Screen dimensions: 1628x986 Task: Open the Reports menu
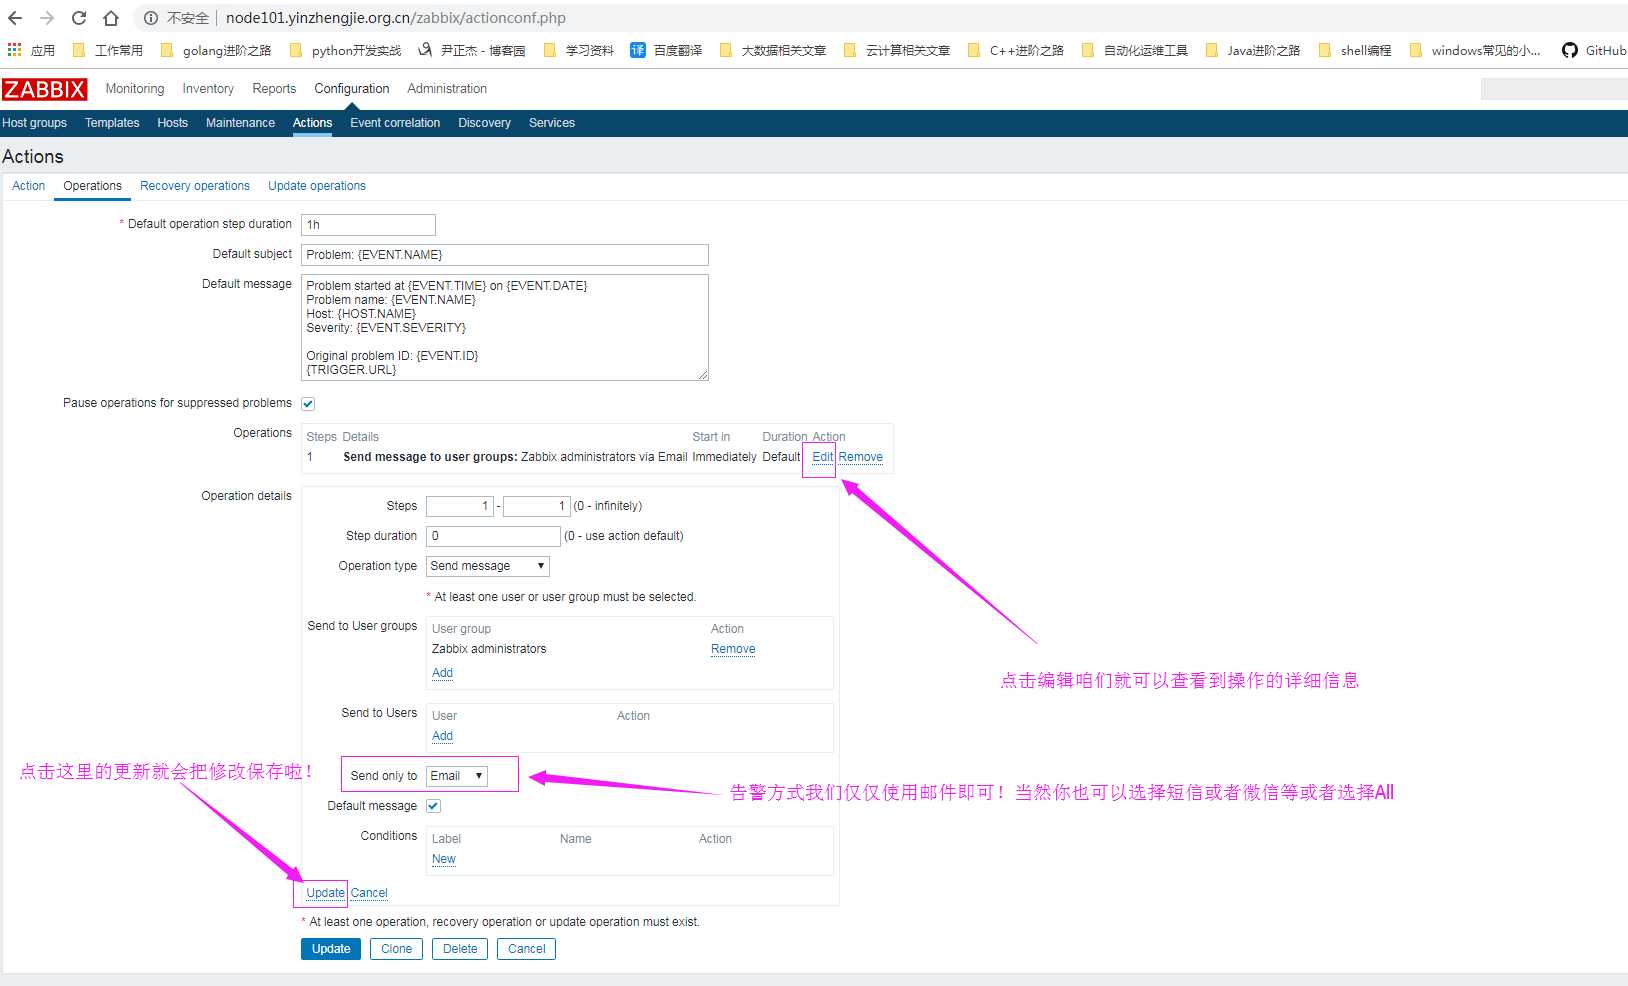274,89
